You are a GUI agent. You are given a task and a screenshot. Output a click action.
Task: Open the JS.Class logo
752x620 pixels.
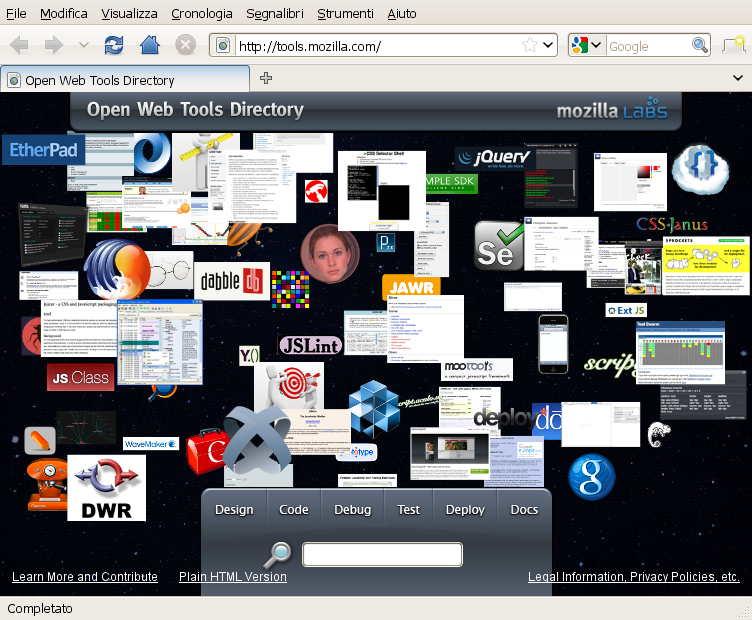click(81, 377)
